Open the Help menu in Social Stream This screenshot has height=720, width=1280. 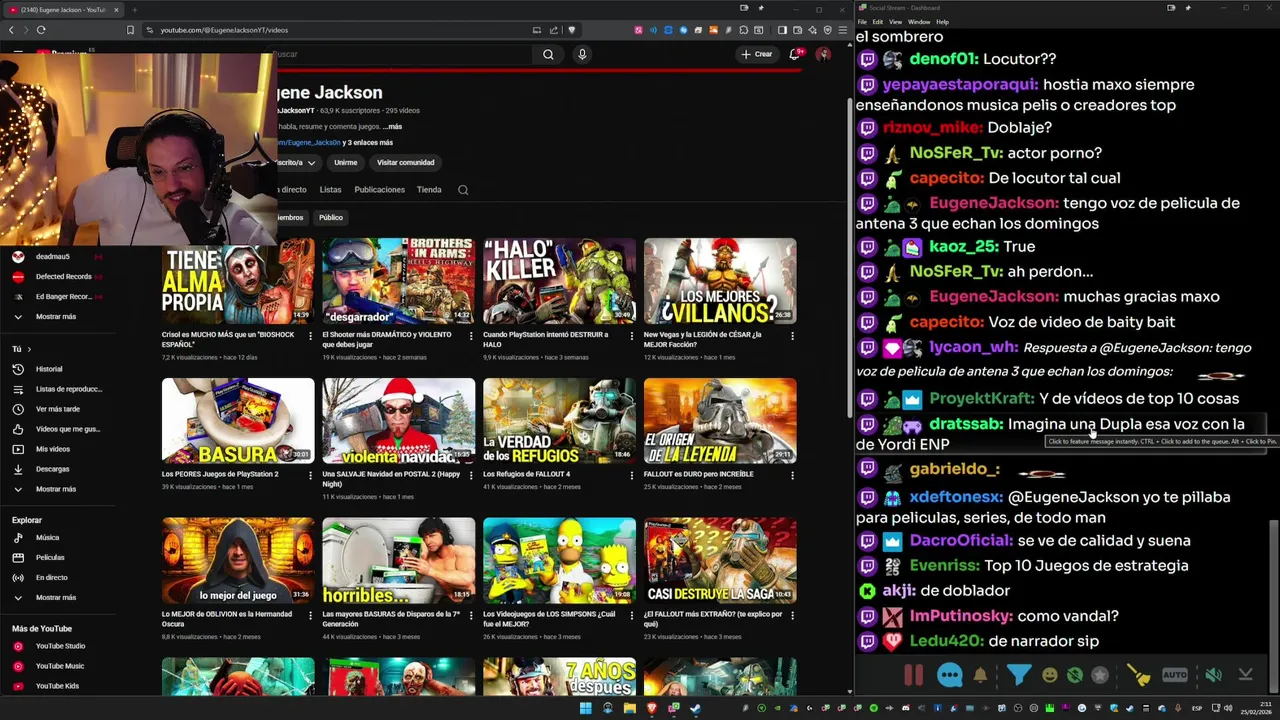coord(942,21)
